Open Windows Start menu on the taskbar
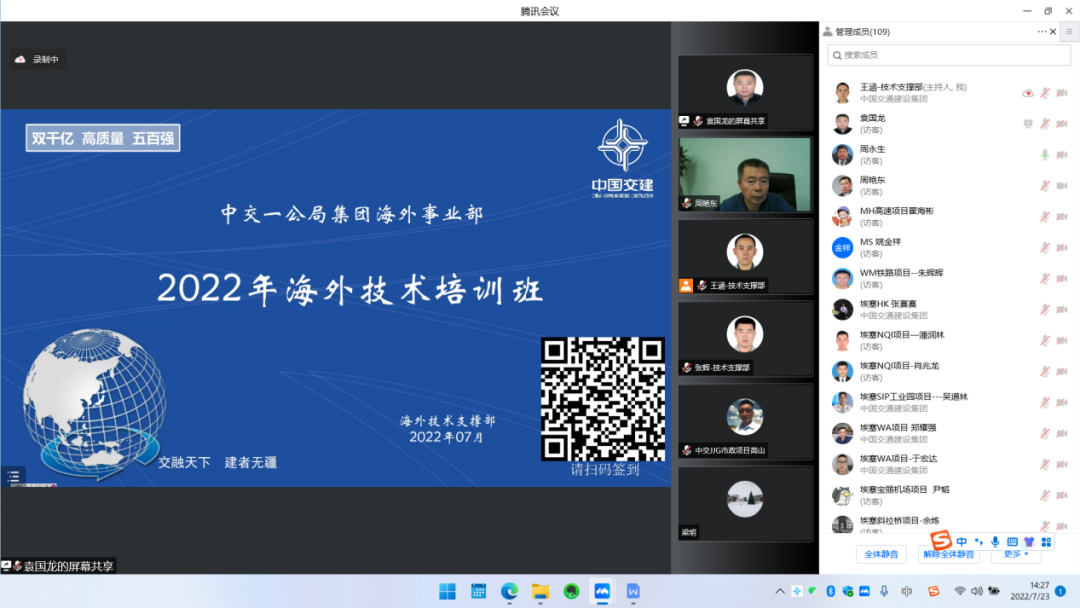The width and height of the screenshot is (1080, 608). pos(447,591)
